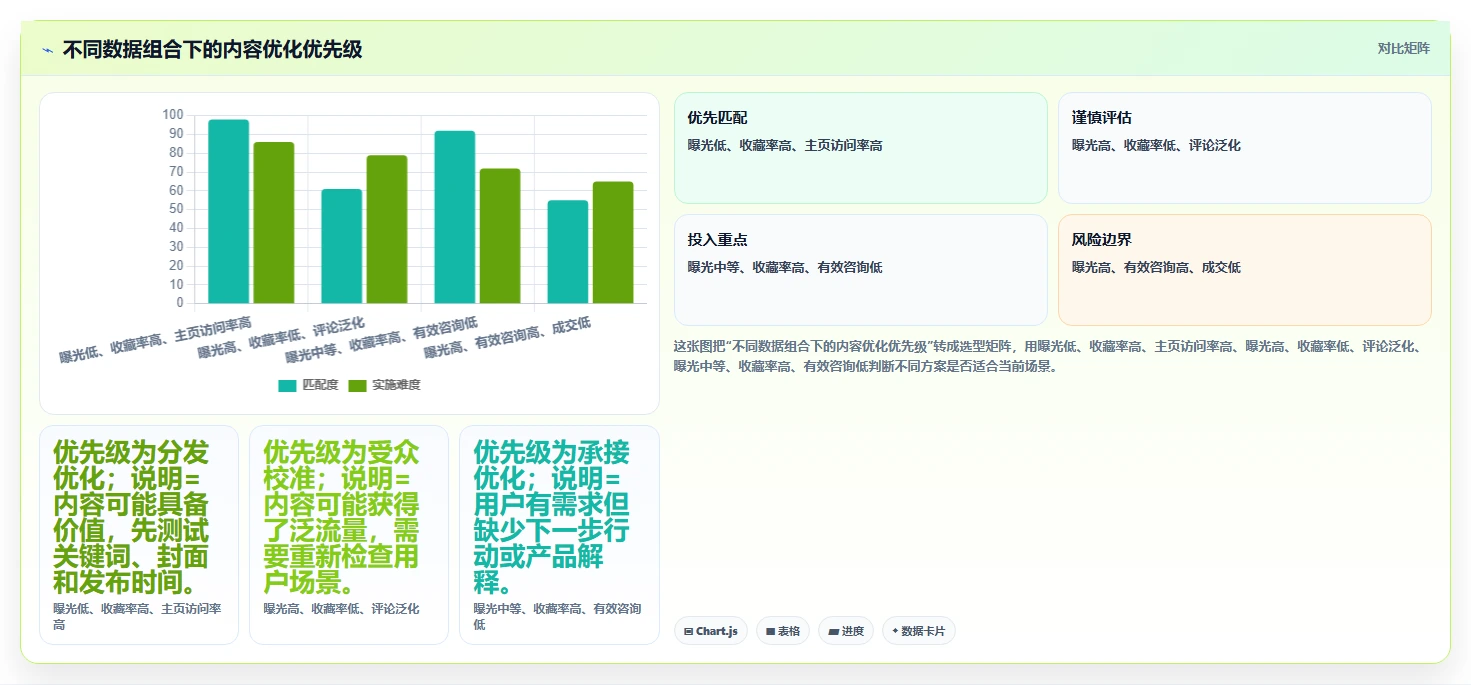
Task: Toggle the 实施难度 legend item
Action: [x=384, y=385]
